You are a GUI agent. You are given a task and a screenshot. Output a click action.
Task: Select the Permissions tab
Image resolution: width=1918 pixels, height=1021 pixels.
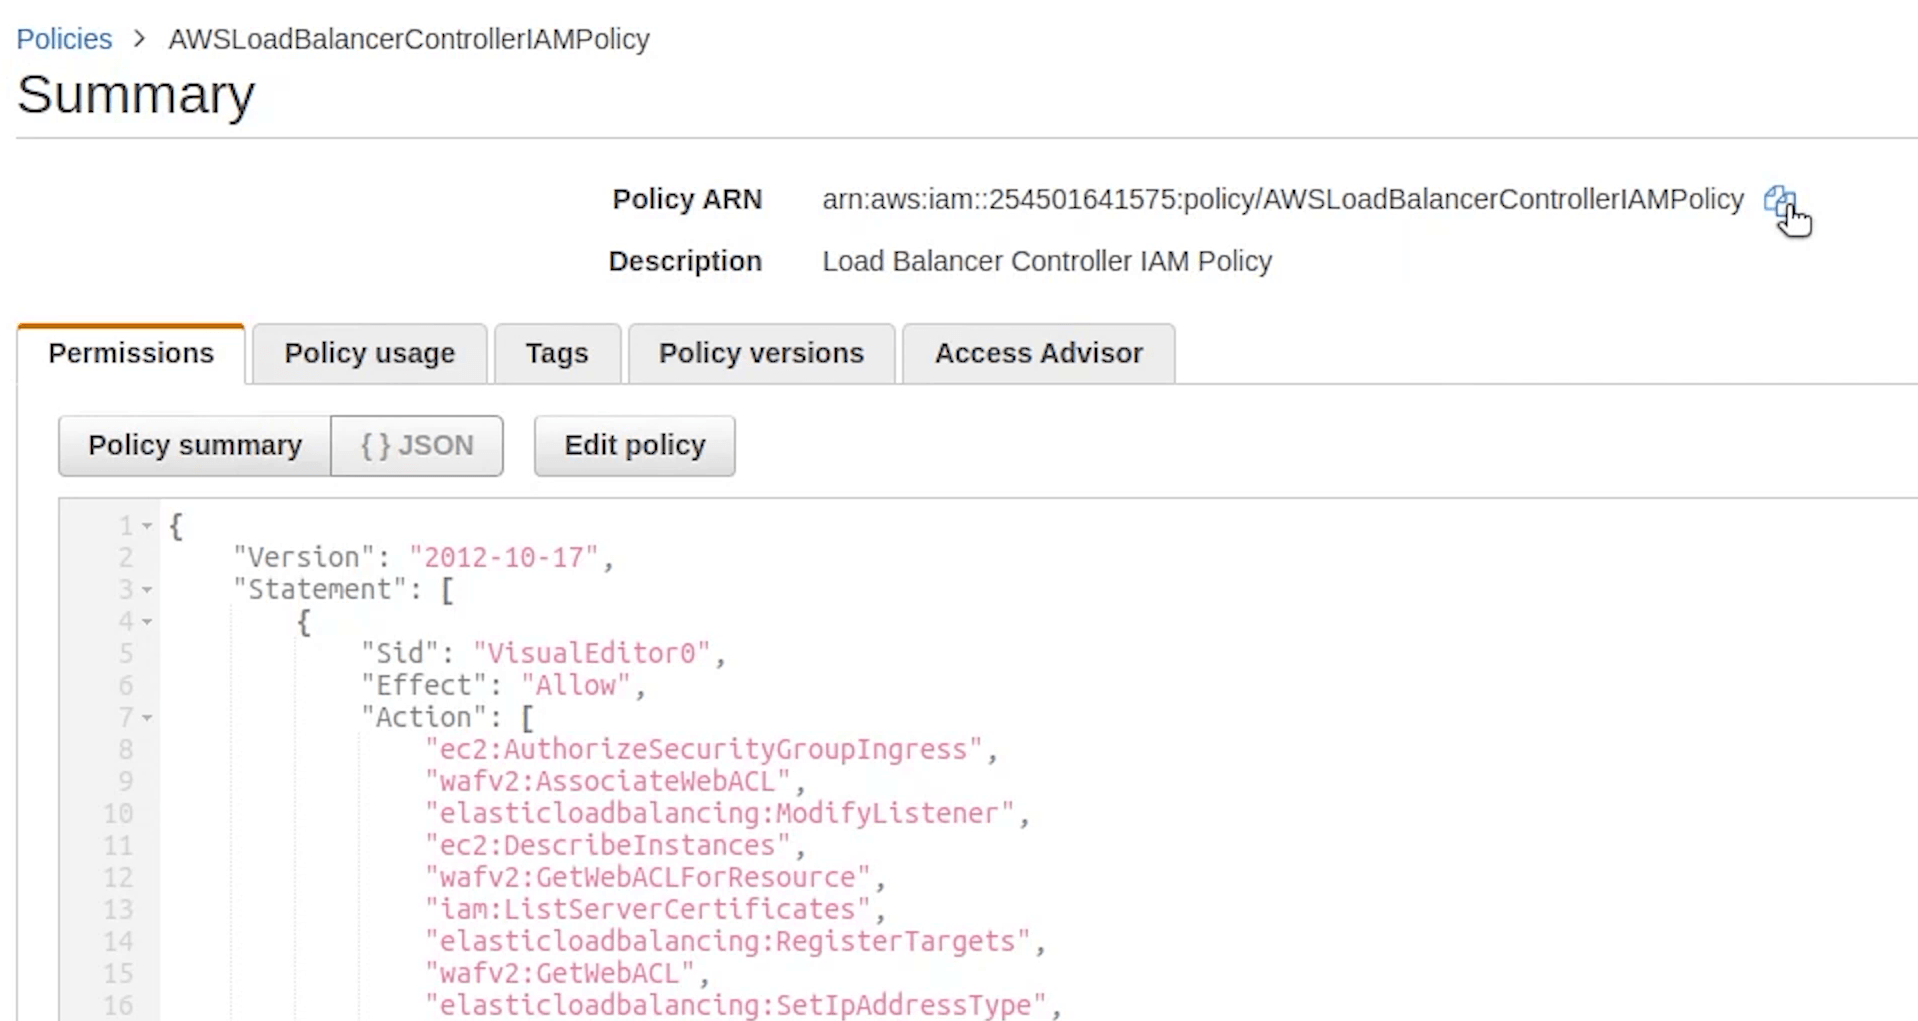tap(131, 353)
